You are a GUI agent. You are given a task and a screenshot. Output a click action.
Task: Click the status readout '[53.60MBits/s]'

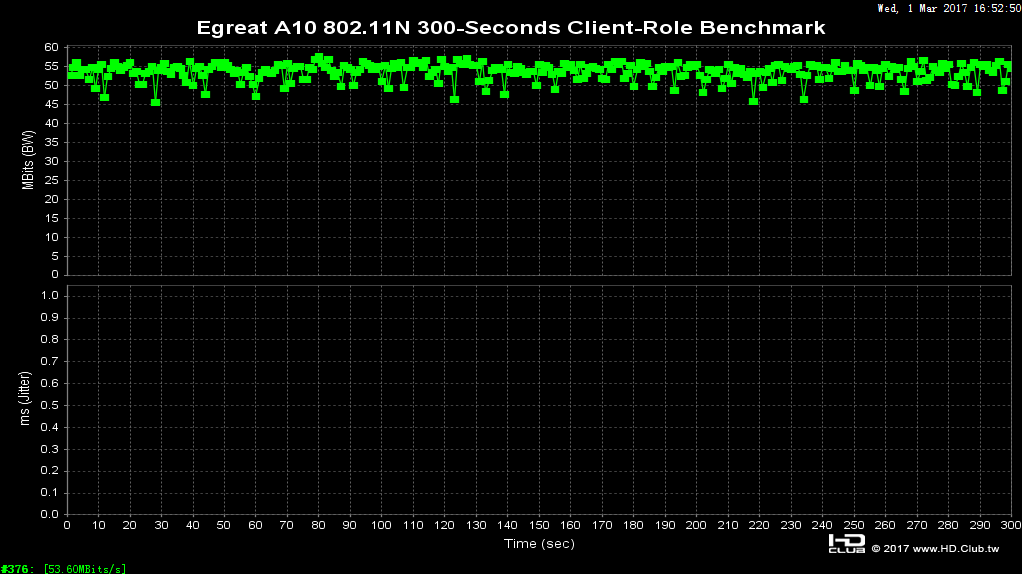pyautogui.click(x=85, y=569)
